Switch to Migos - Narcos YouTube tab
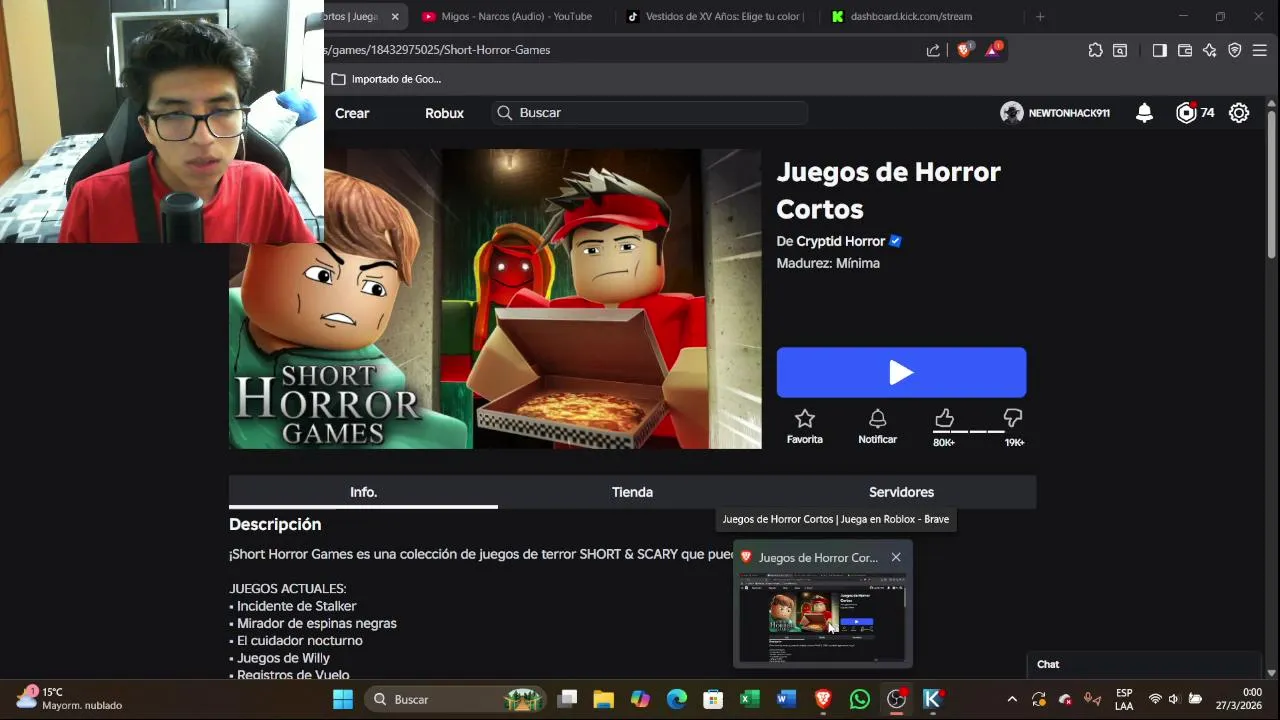This screenshot has height=720, width=1280. tap(506, 16)
